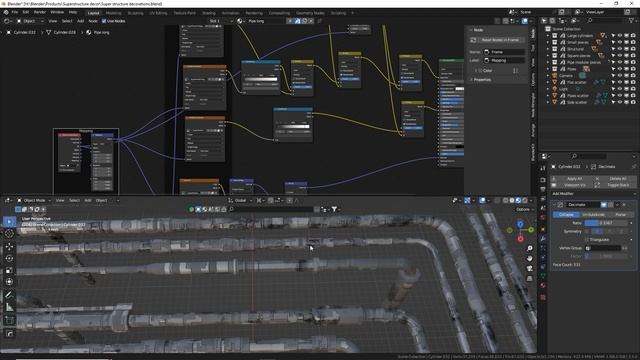The height and width of the screenshot is (360, 640).
Task: Hide Large cylinders collection in viewport
Action: (x=620, y=36)
